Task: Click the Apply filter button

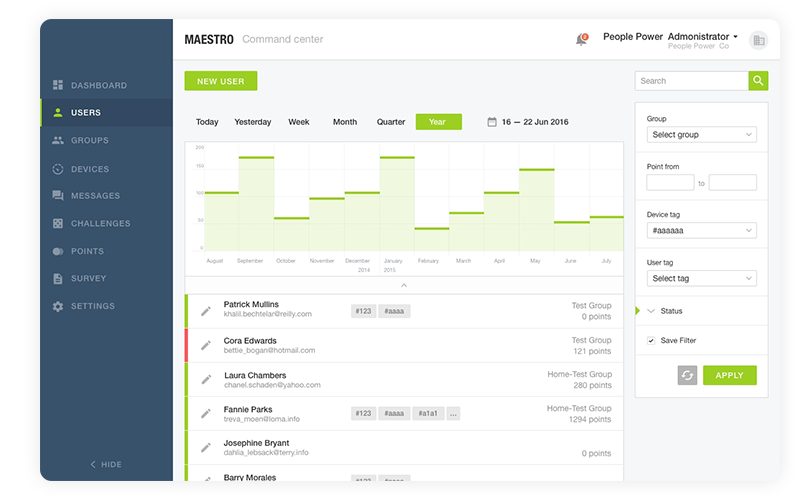Action: pos(730,376)
